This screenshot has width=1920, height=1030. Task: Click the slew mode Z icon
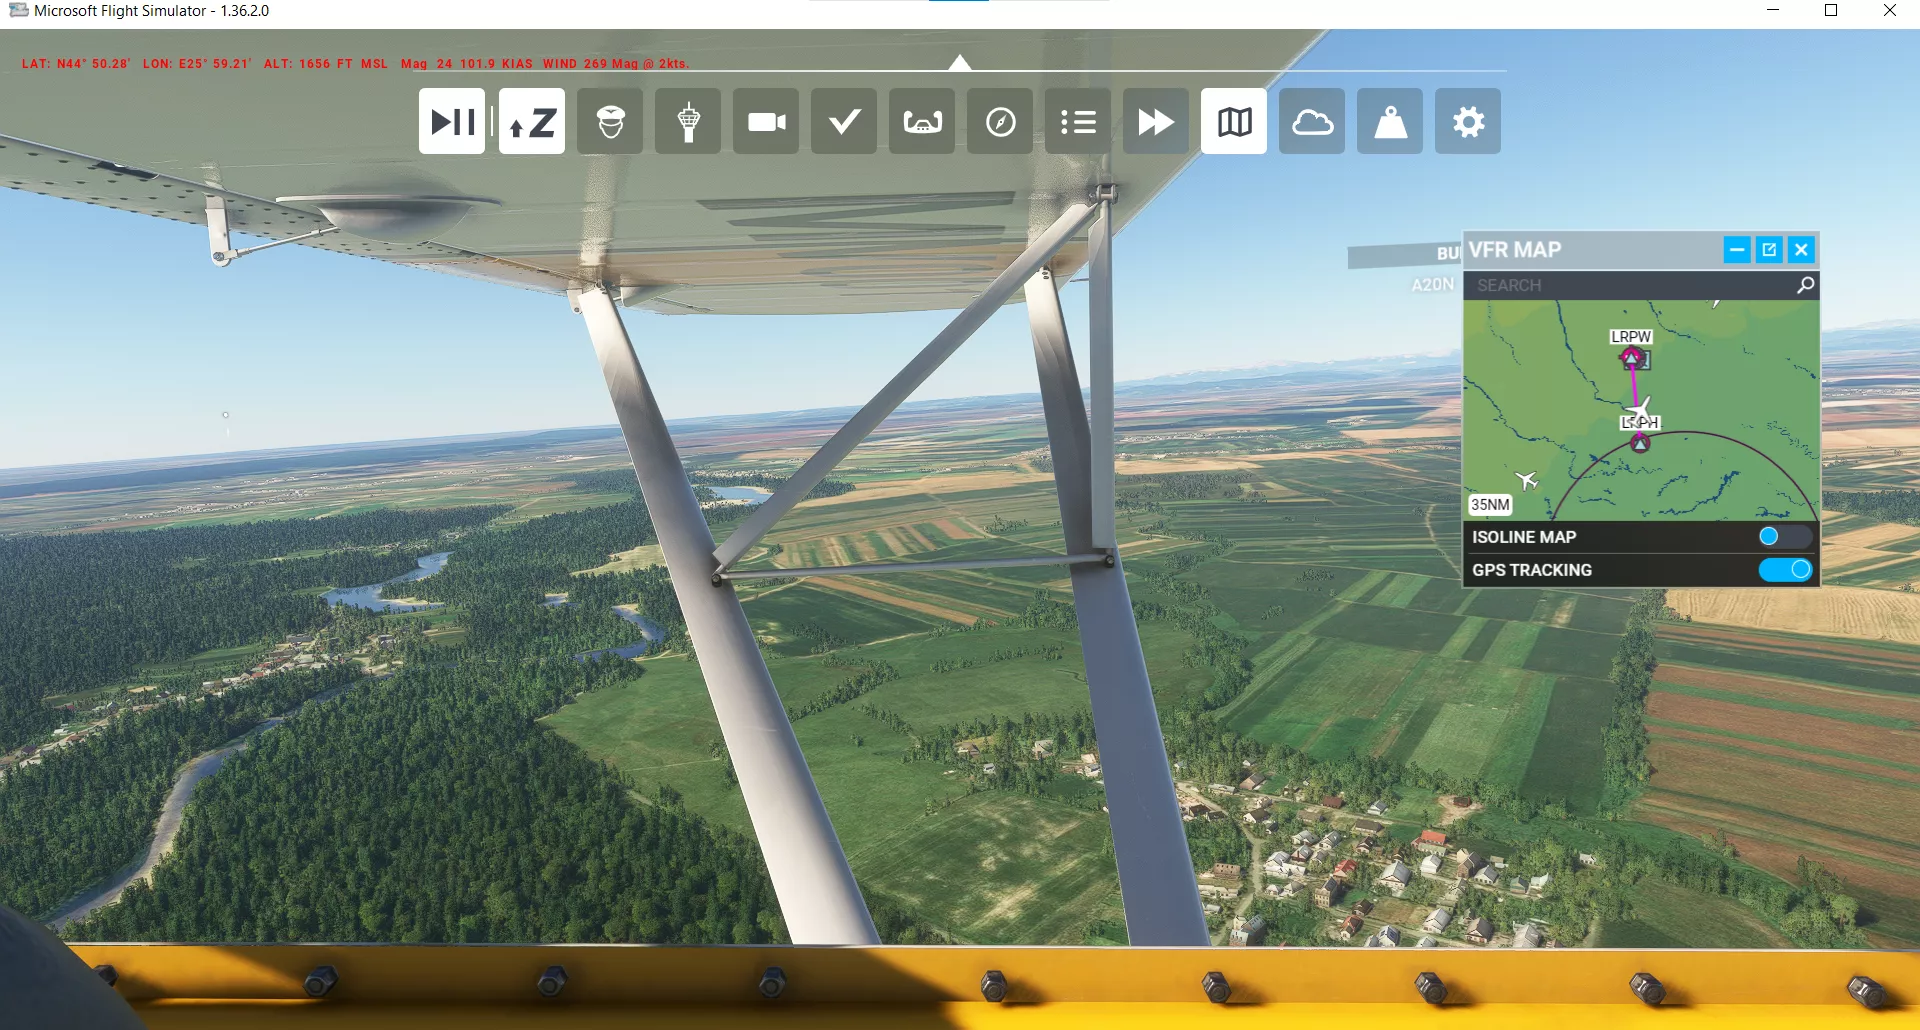click(x=532, y=121)
